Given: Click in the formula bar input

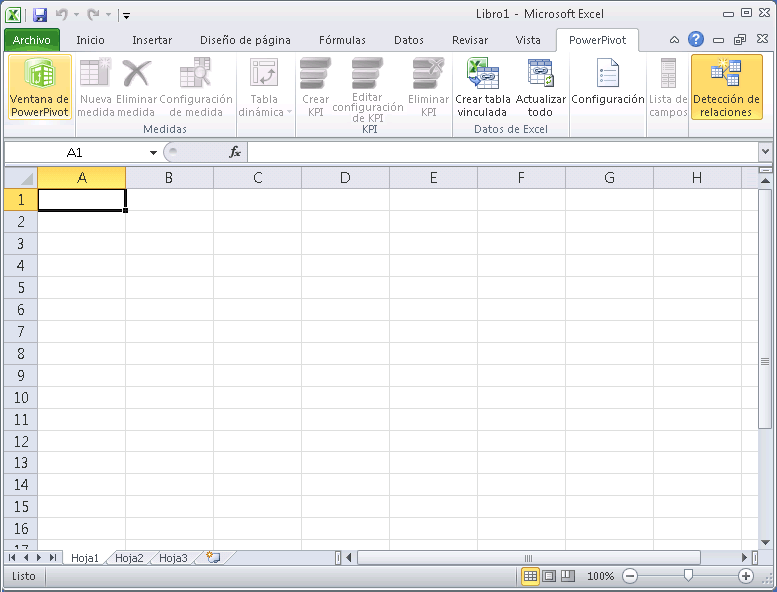Looking at the screenshot, I should tap(502, 152).
